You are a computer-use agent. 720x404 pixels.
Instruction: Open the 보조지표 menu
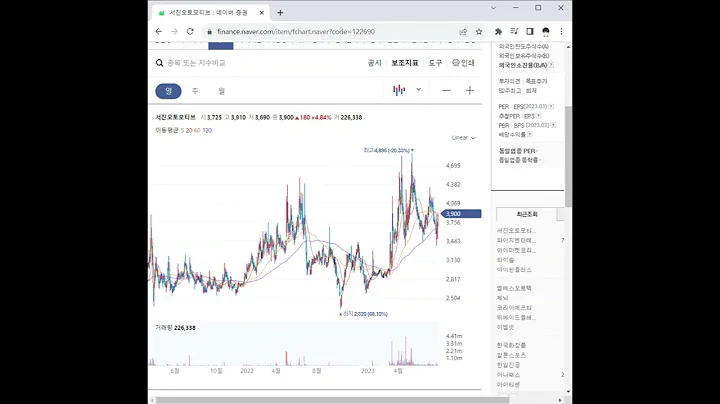[405, 63]
